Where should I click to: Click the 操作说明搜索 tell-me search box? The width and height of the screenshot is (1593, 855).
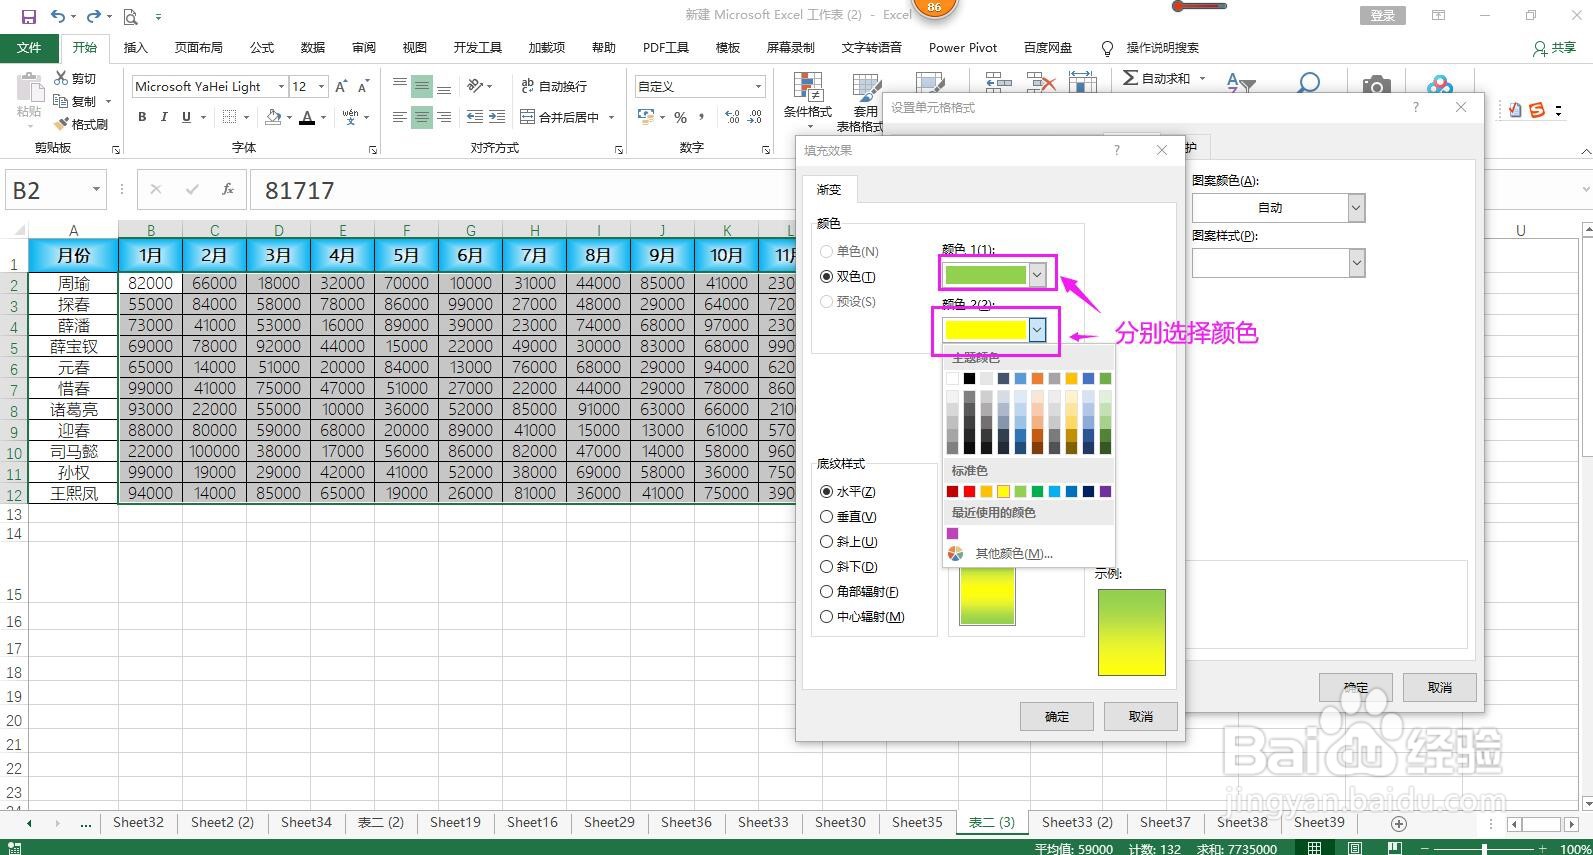coord(1162,47)
